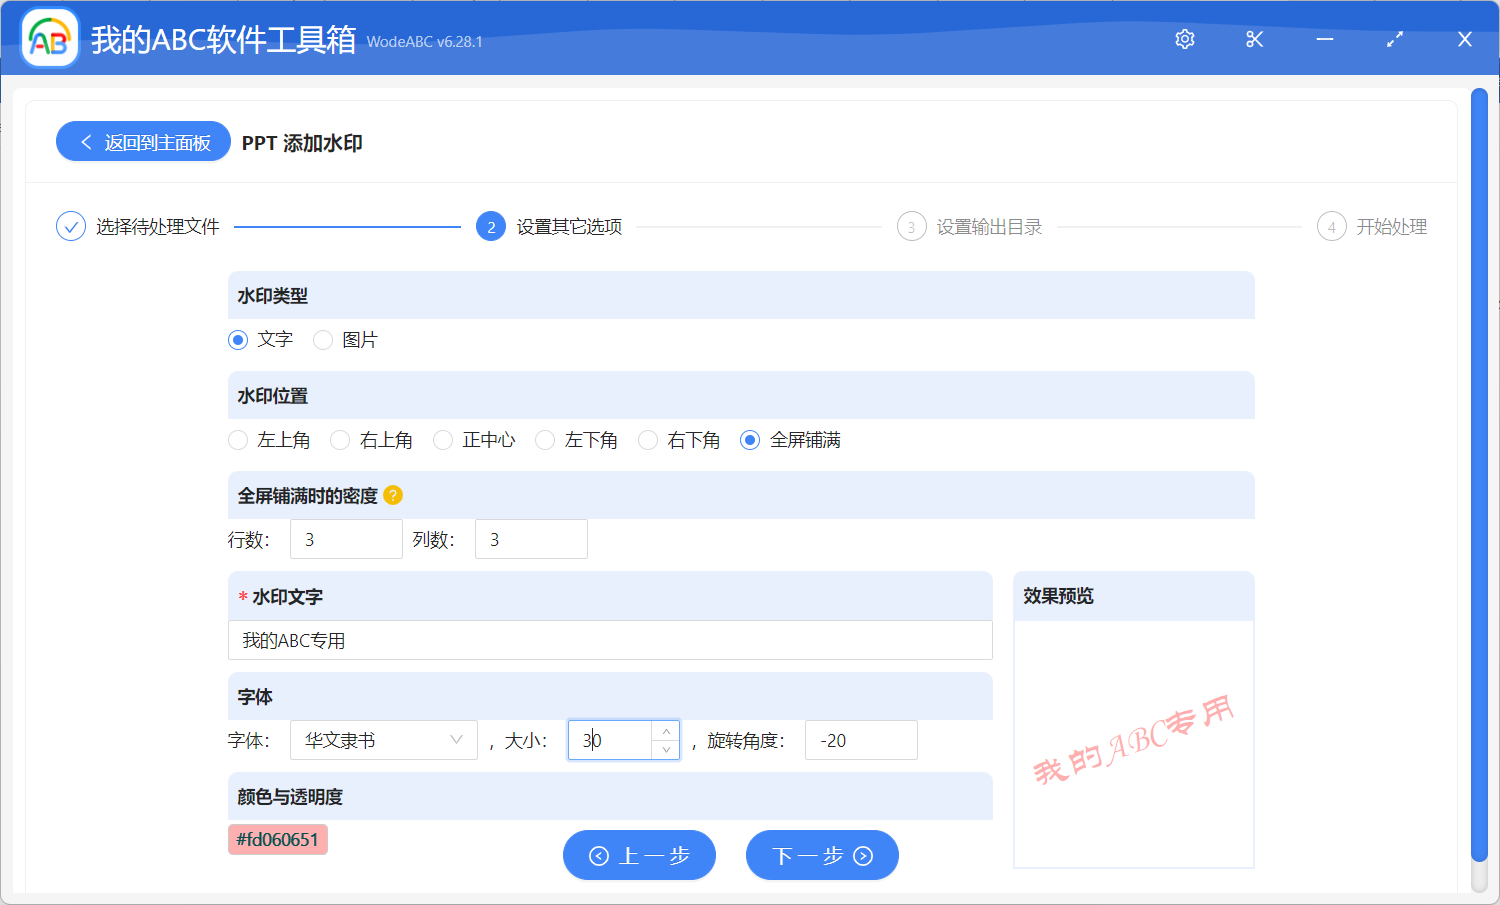The height and width of the screenshot is (905, 1500).
Task: Click step 4 circle for 开始处理
Action: coord(1331,226)
